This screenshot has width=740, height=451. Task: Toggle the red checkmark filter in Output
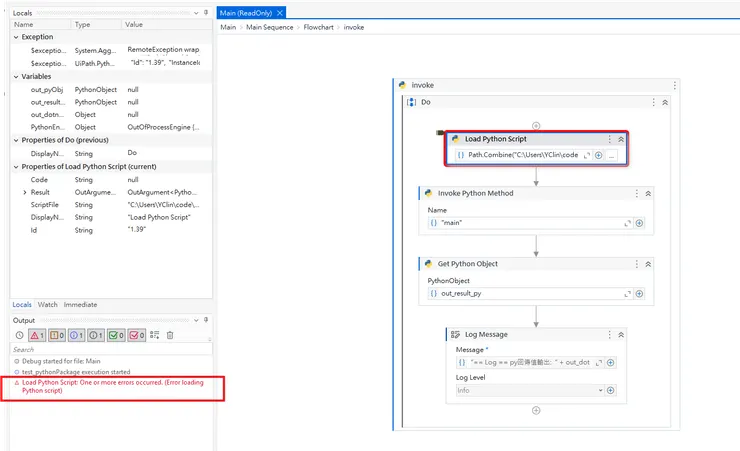pos(136,335)
